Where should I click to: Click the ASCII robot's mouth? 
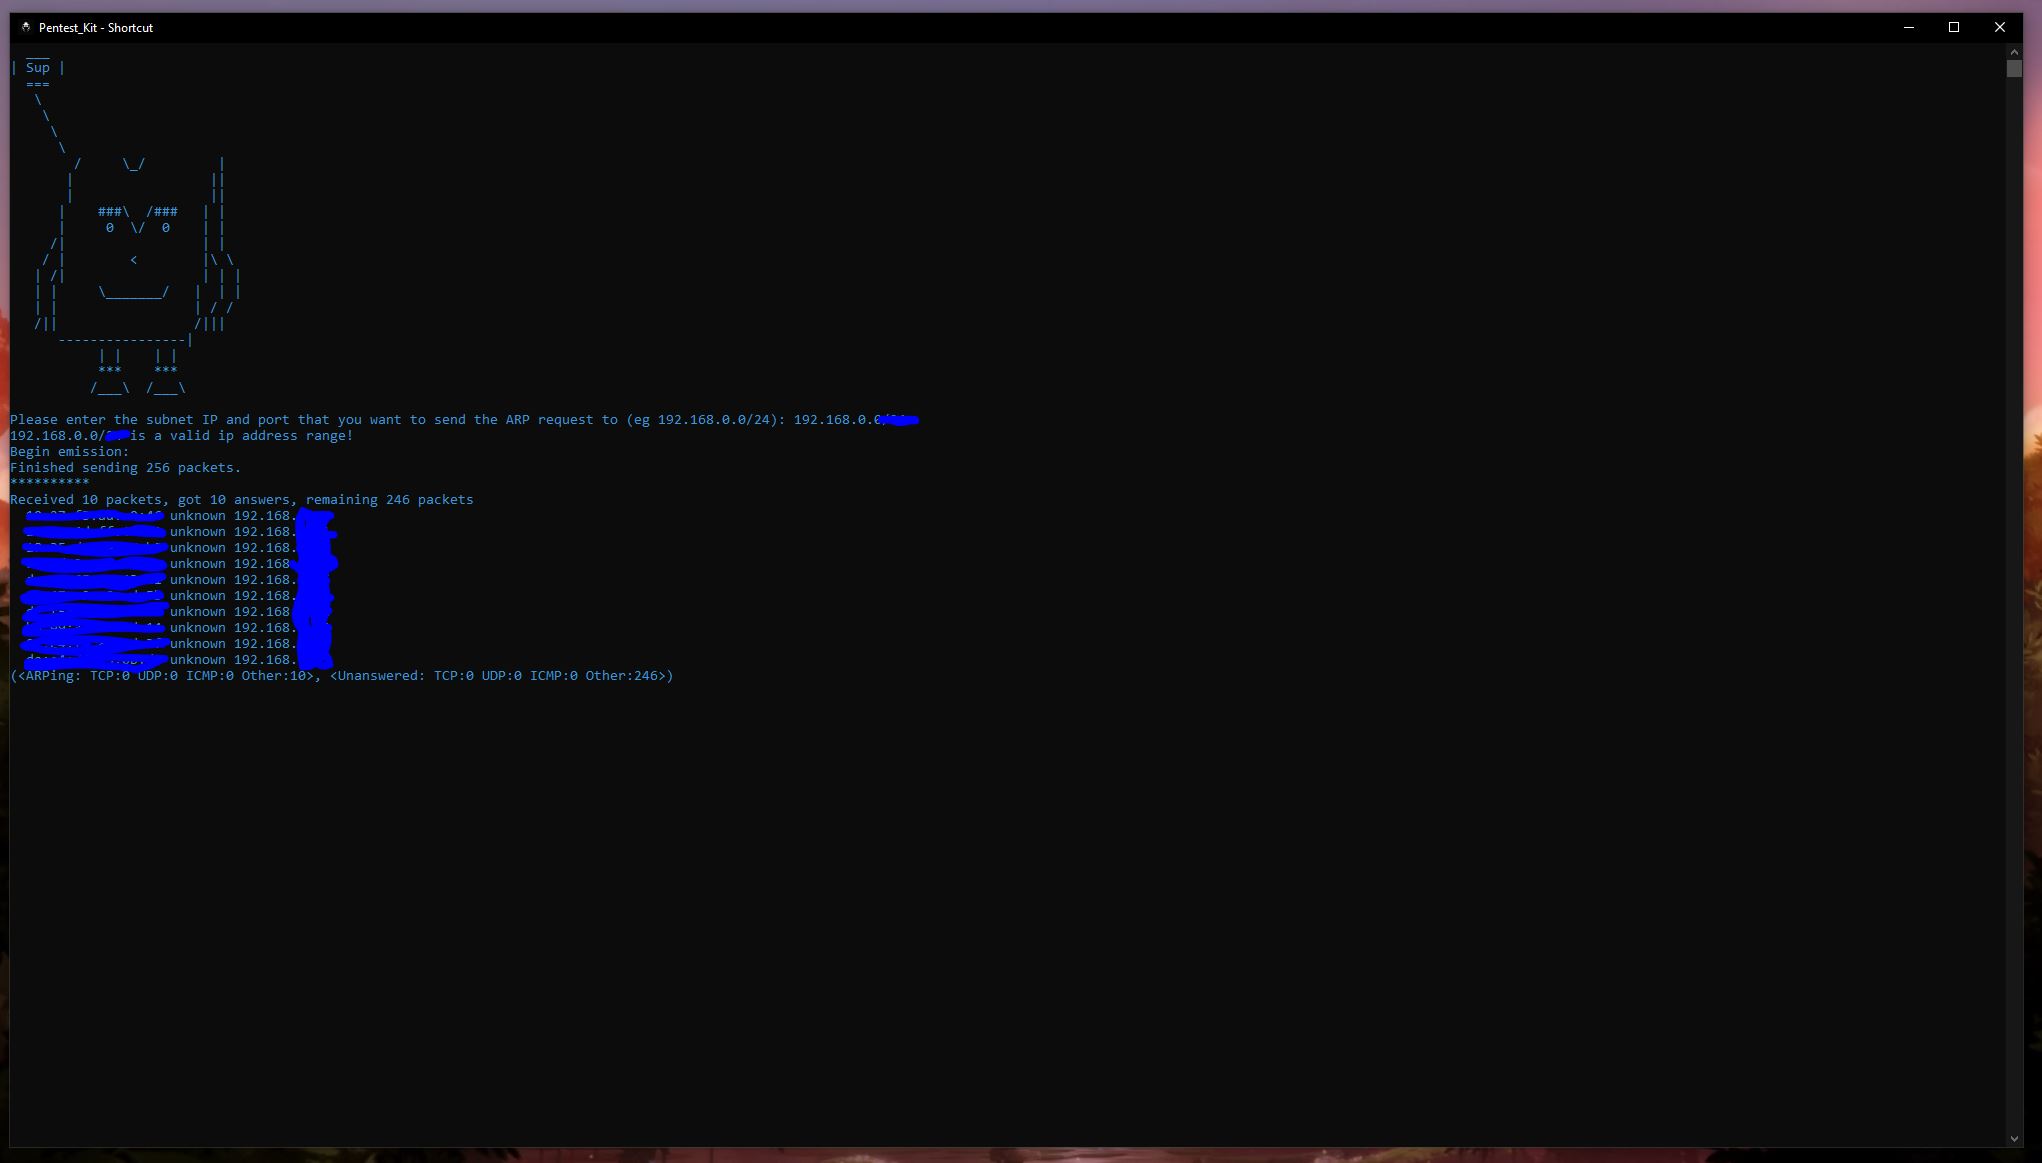point(133,294)
